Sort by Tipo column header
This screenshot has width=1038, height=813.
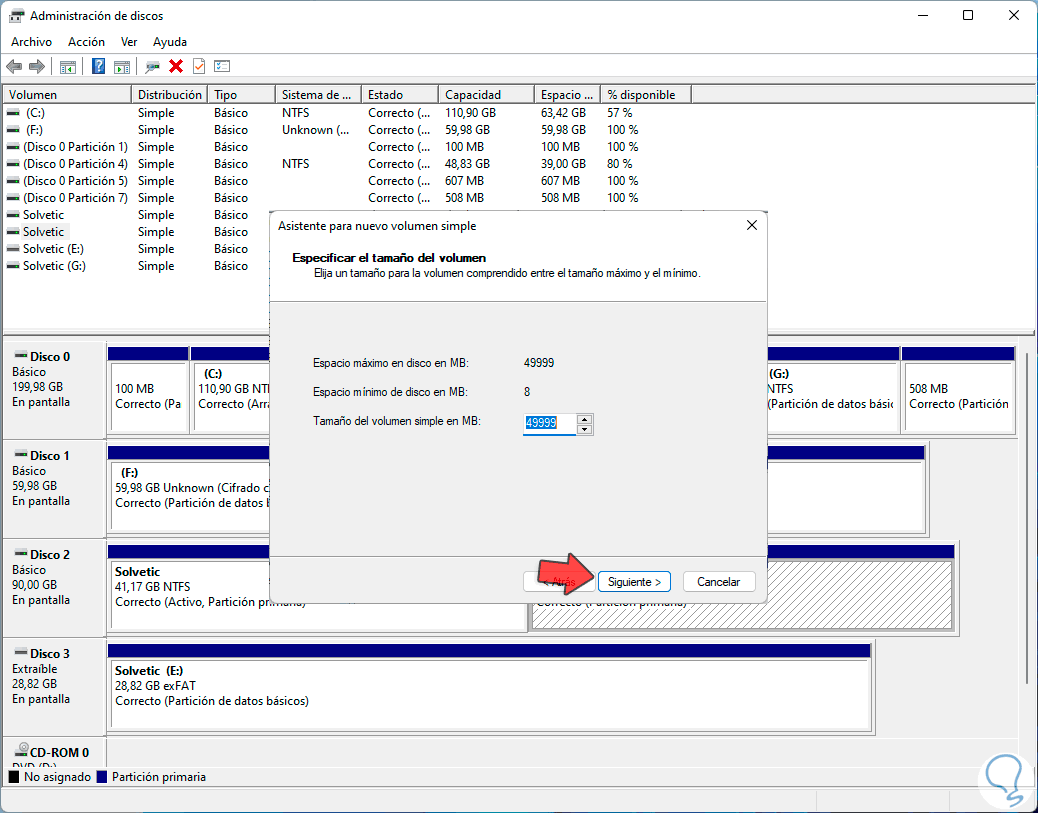[241, 95]
